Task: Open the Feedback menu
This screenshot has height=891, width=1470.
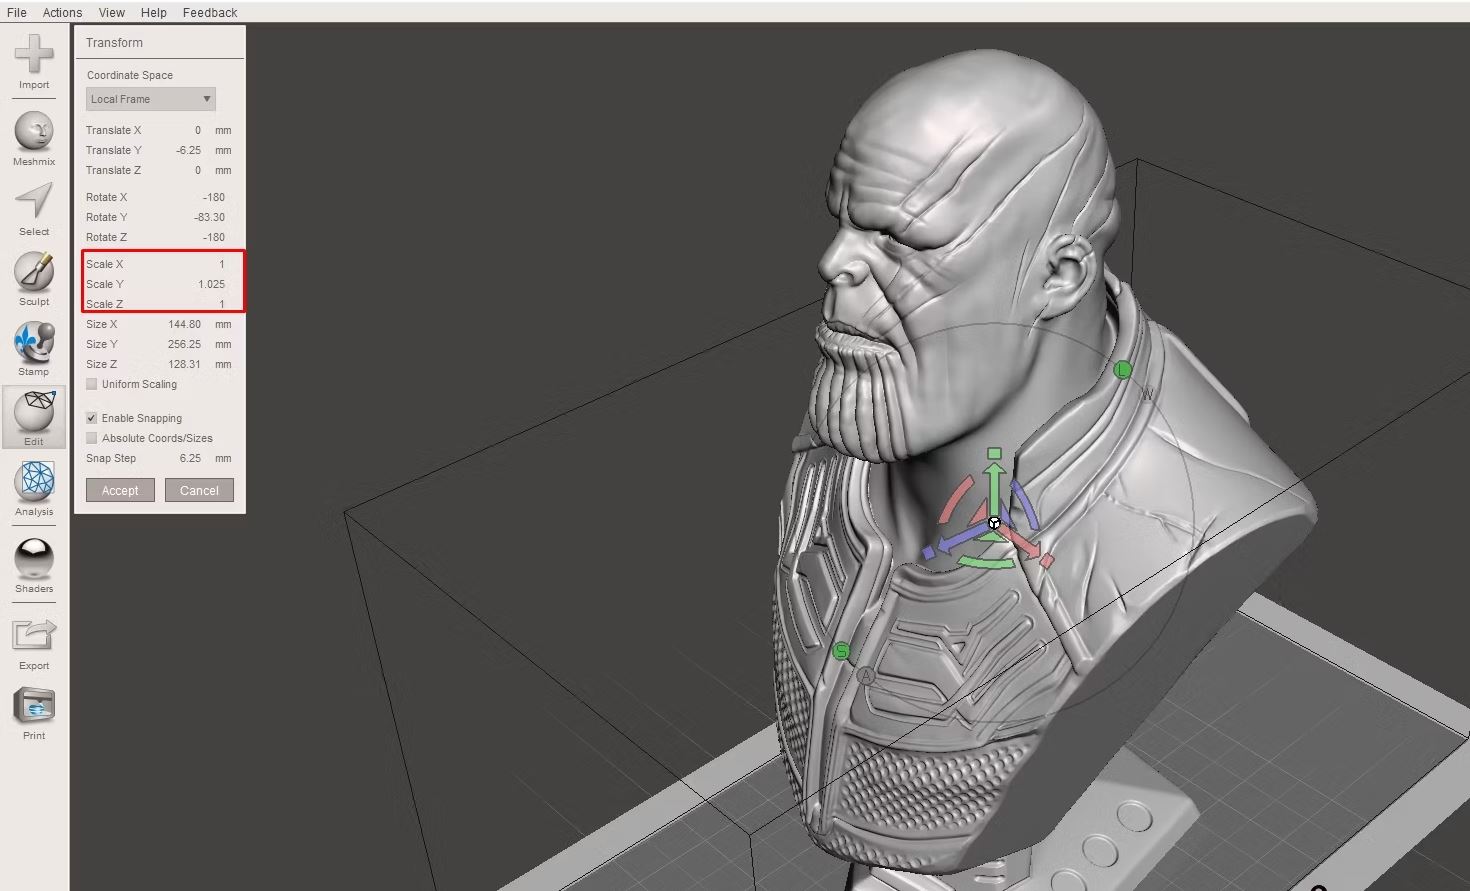Action: 210,12
